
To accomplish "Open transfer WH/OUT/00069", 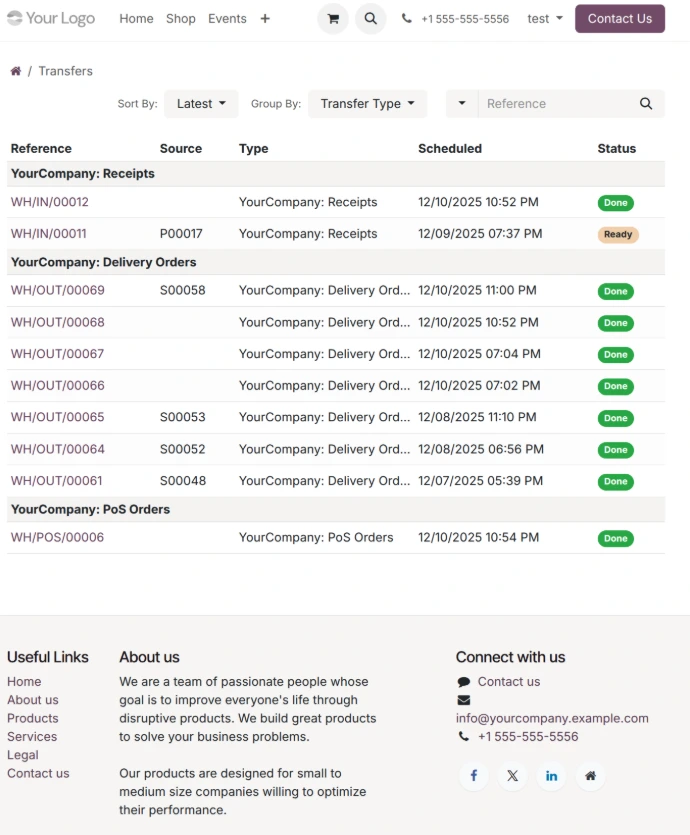I will (58, 291).
